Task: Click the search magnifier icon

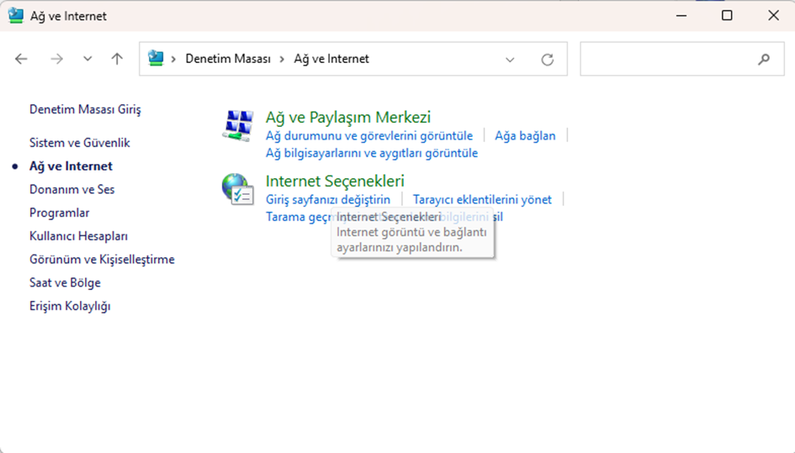Action: (764, 59)
